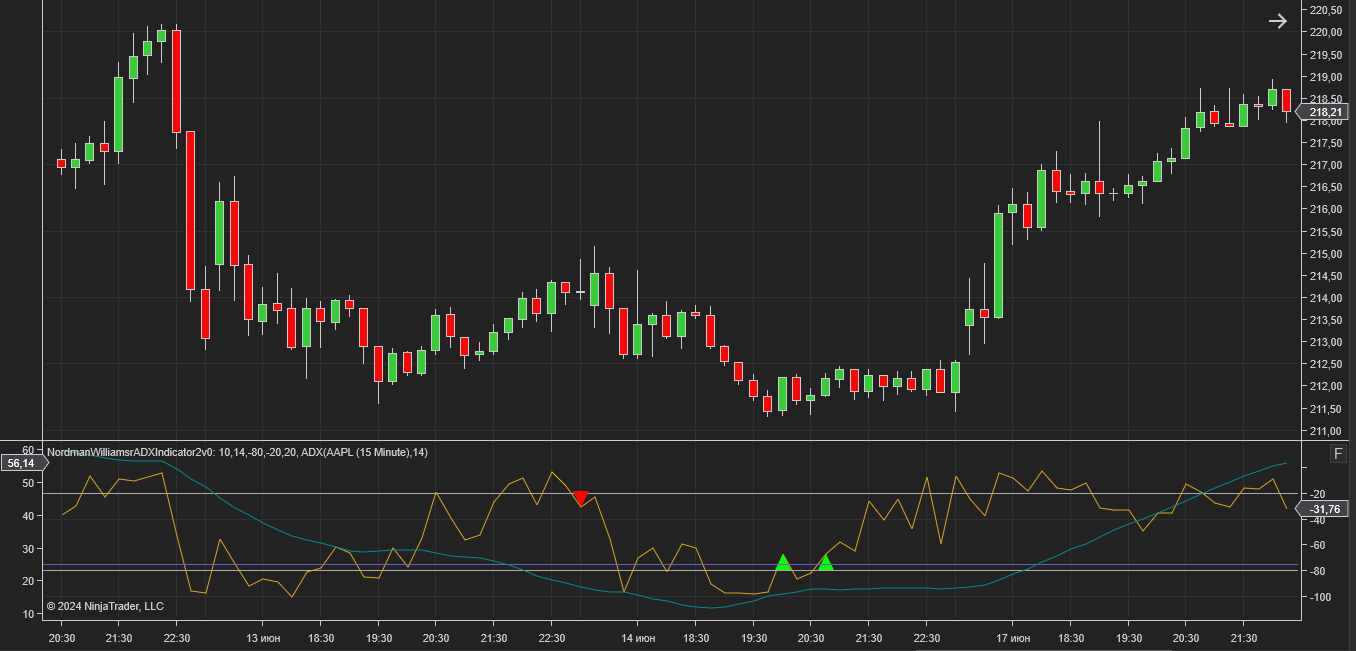Click the 217,00 price axis label

(1324, 165)
